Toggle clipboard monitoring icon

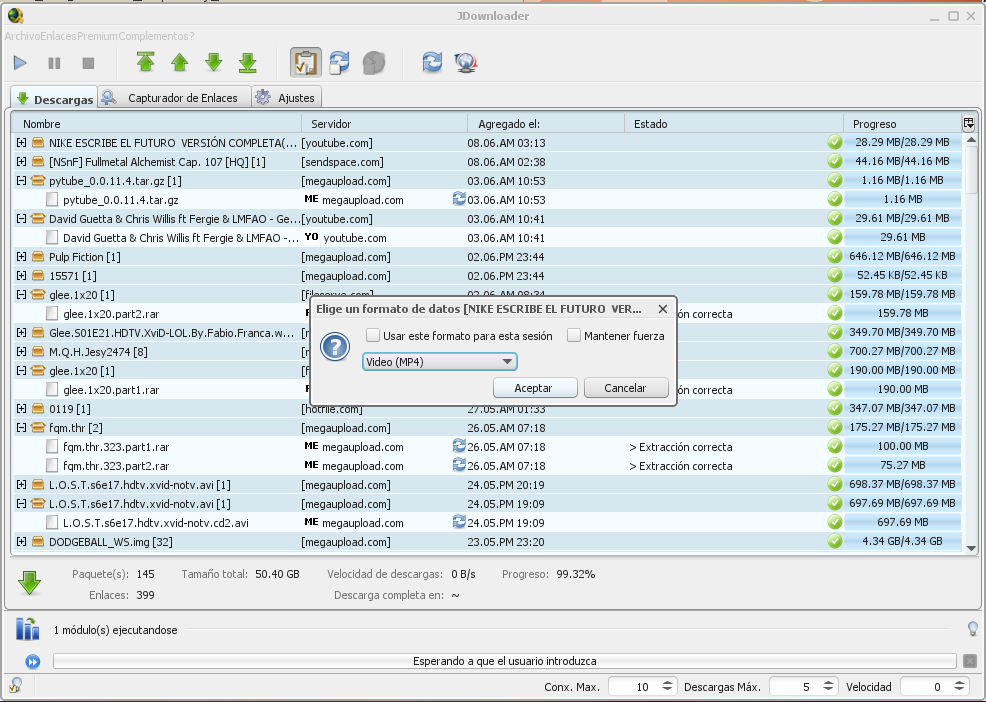pos(306,62)
